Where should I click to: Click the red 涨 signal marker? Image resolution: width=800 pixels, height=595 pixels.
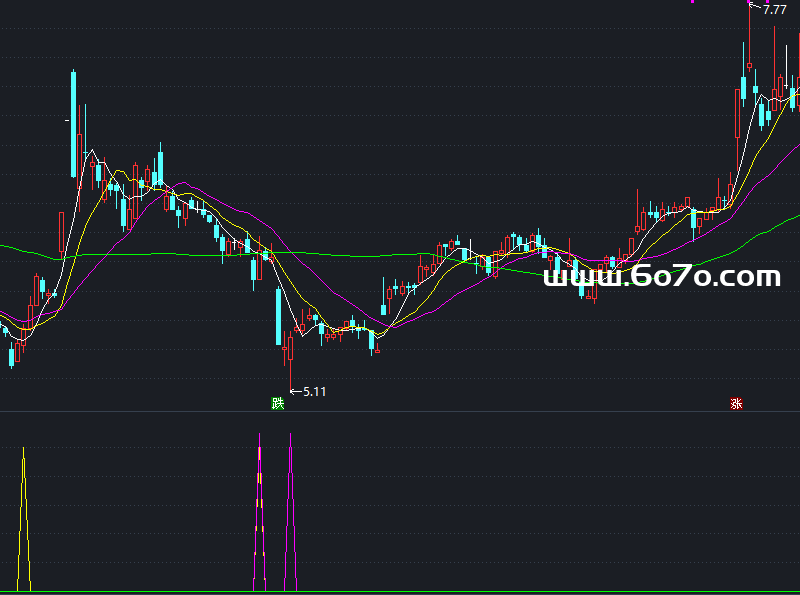[736, 404]
